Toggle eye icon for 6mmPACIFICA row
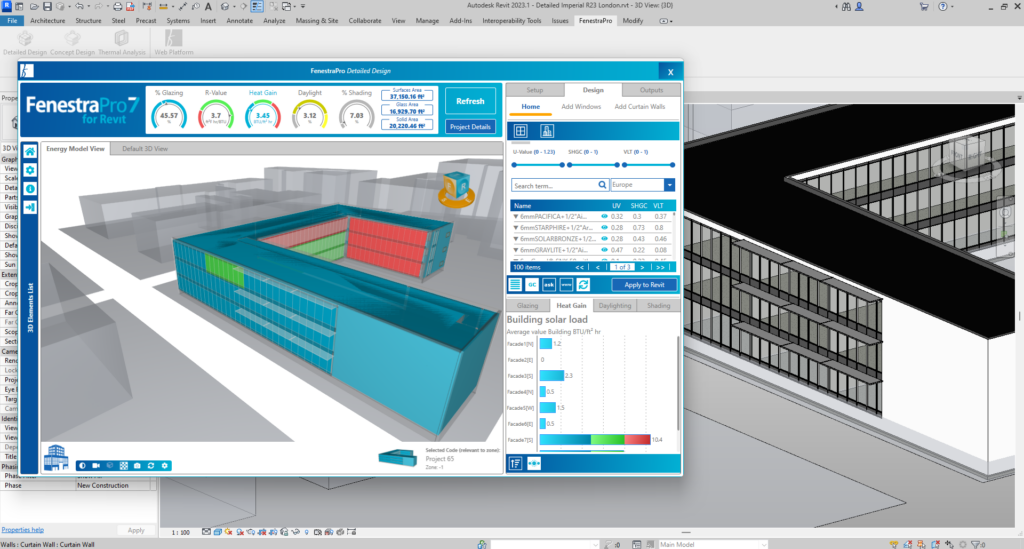 (604, 216)
